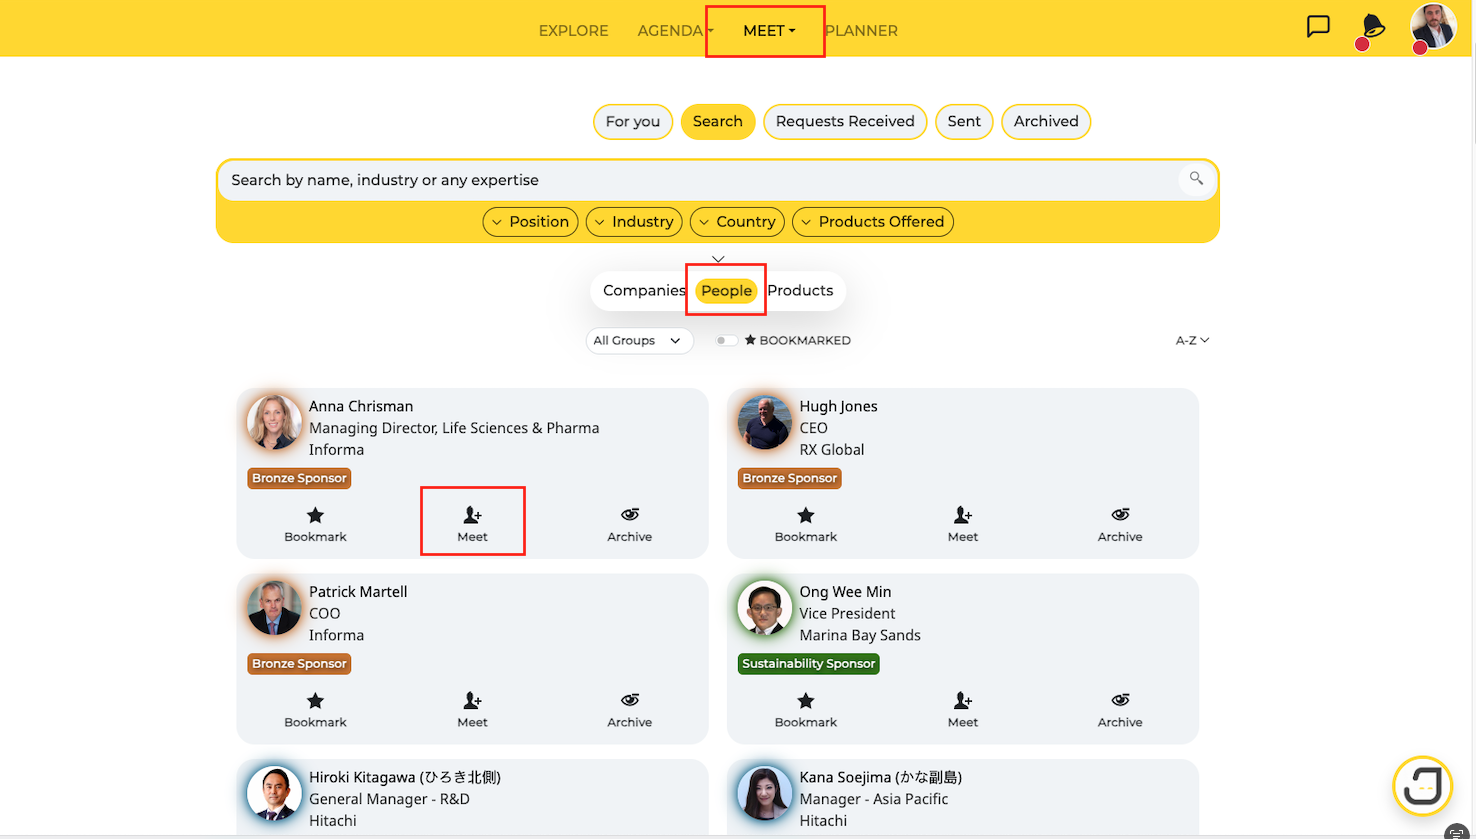Screen dimensions: 1476x839
Task: Bookmark Patrick Martell
Action: coord(315,710)
